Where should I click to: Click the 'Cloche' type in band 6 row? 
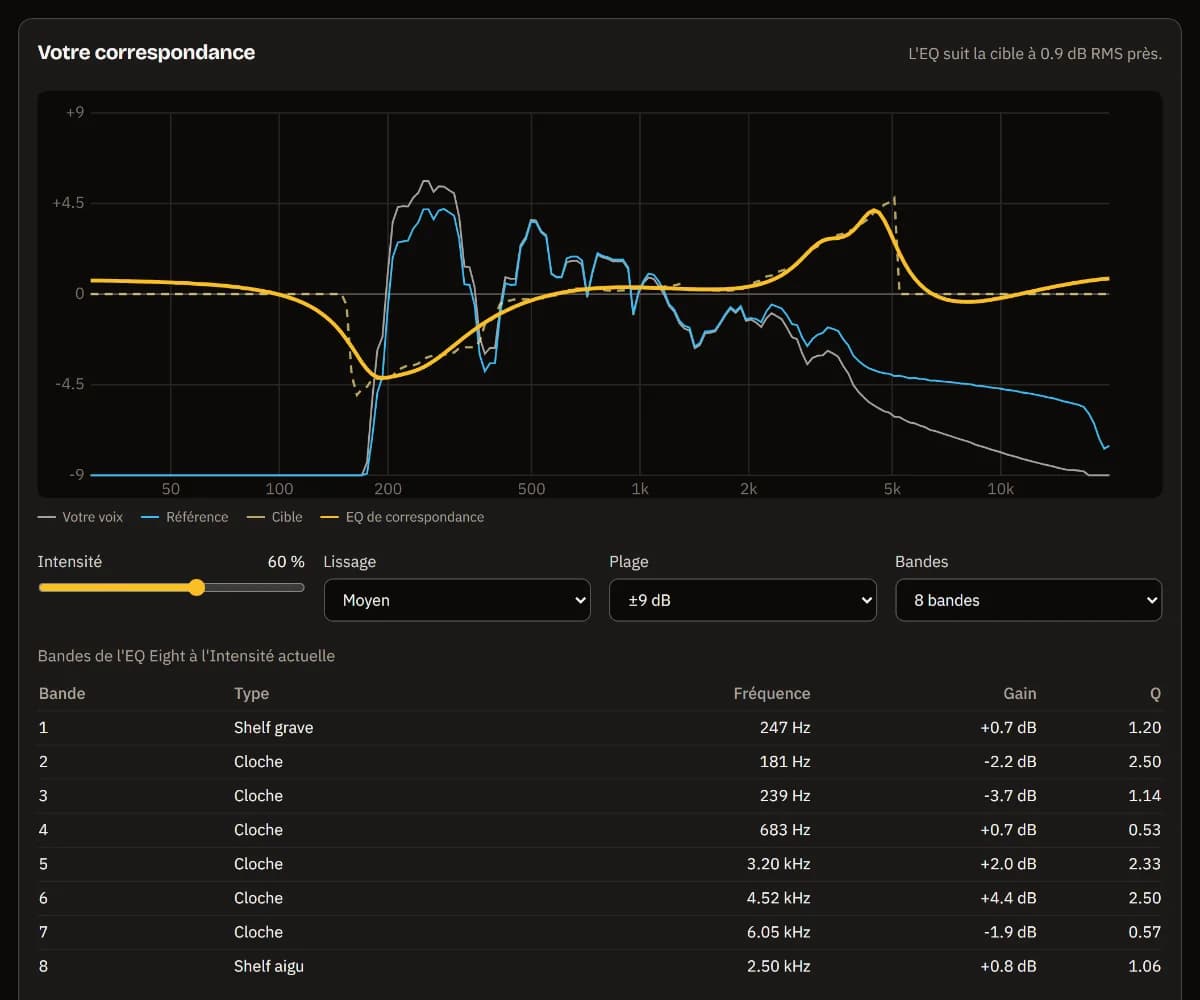click(258, 897)
